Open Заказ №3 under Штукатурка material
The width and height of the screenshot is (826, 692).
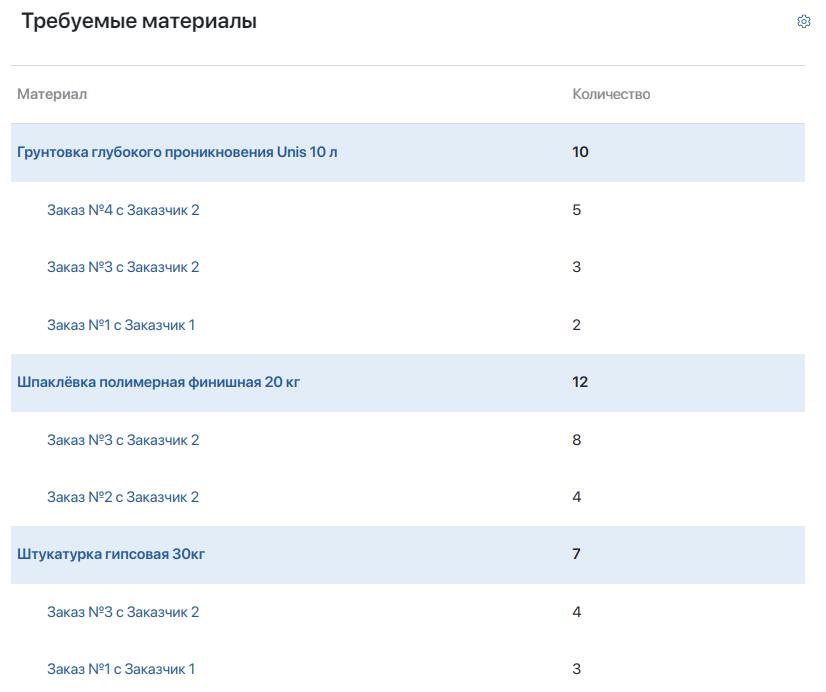[123, 612]
